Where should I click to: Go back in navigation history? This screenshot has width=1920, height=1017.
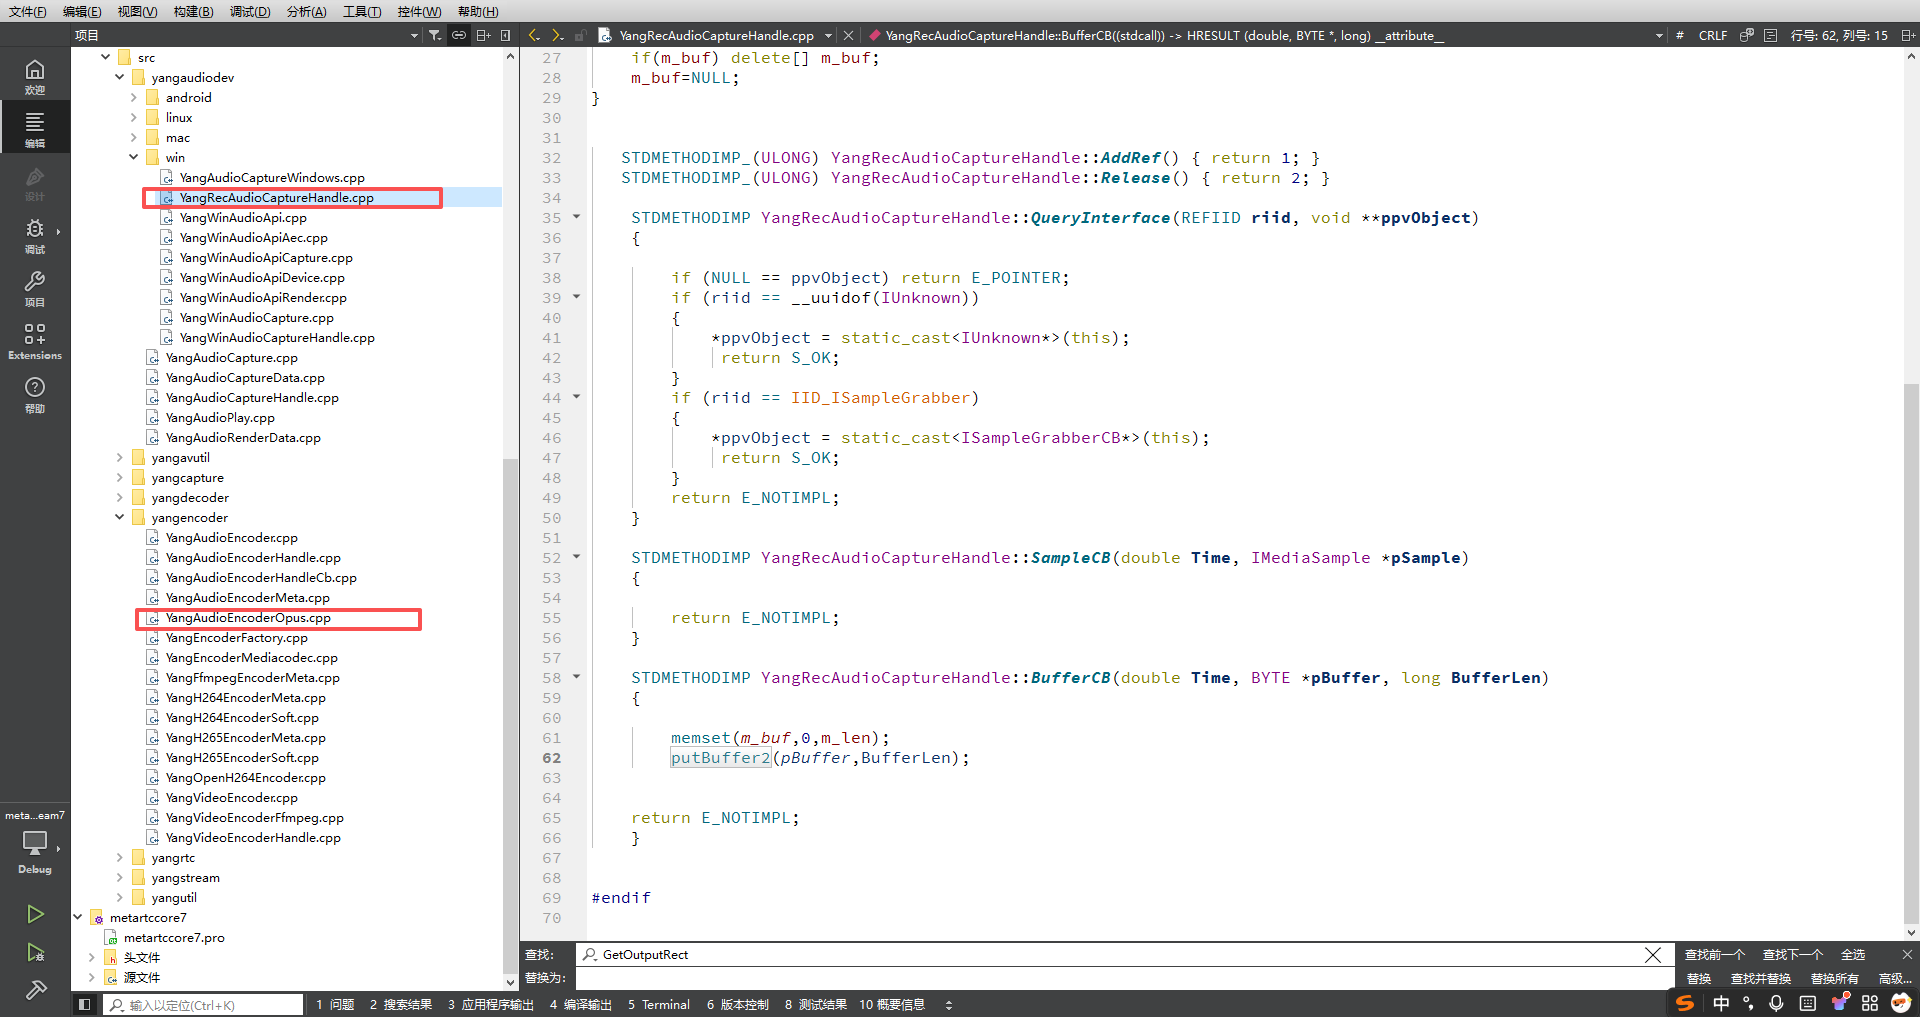pos(535,35)
